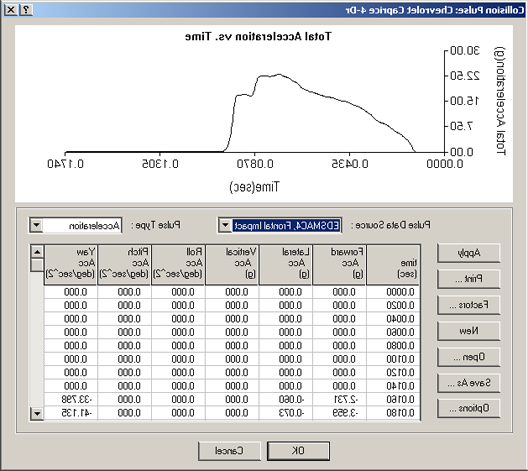
Task: Click the Apply button
Action: 468,253
